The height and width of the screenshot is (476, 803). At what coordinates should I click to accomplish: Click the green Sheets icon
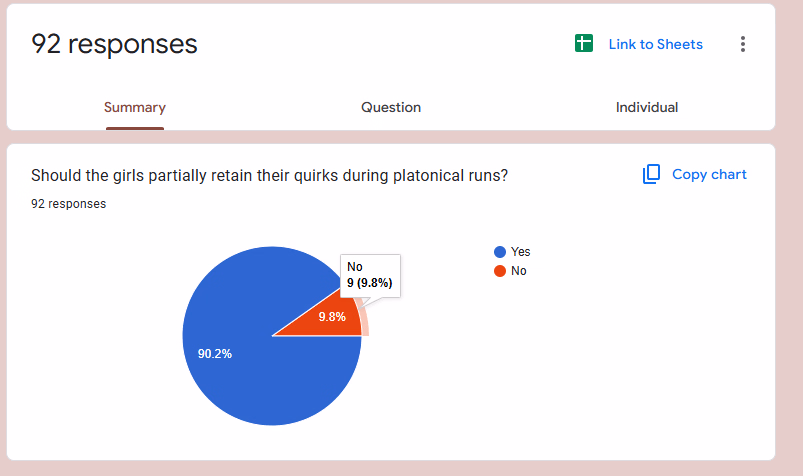point(584,44)
